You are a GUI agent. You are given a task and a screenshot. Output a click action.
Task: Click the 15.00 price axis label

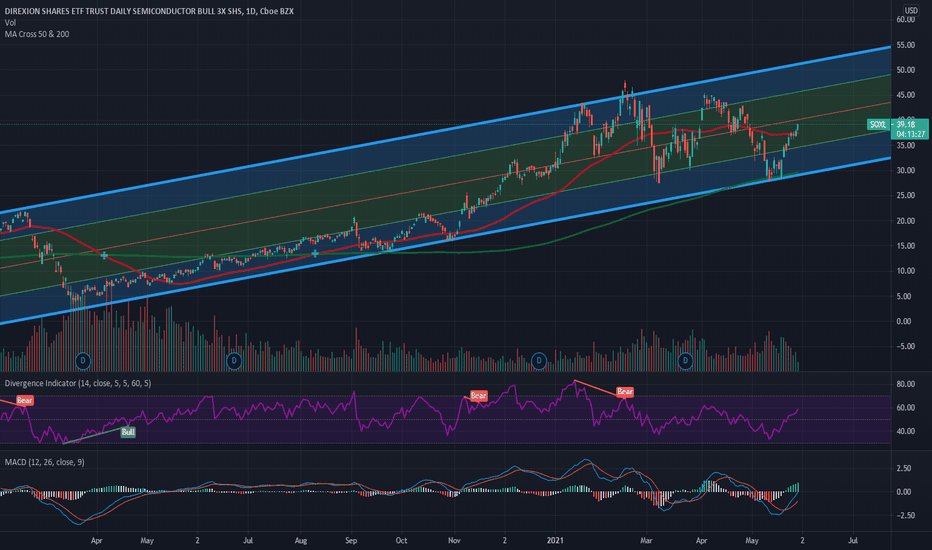click(x=905, y=246)
